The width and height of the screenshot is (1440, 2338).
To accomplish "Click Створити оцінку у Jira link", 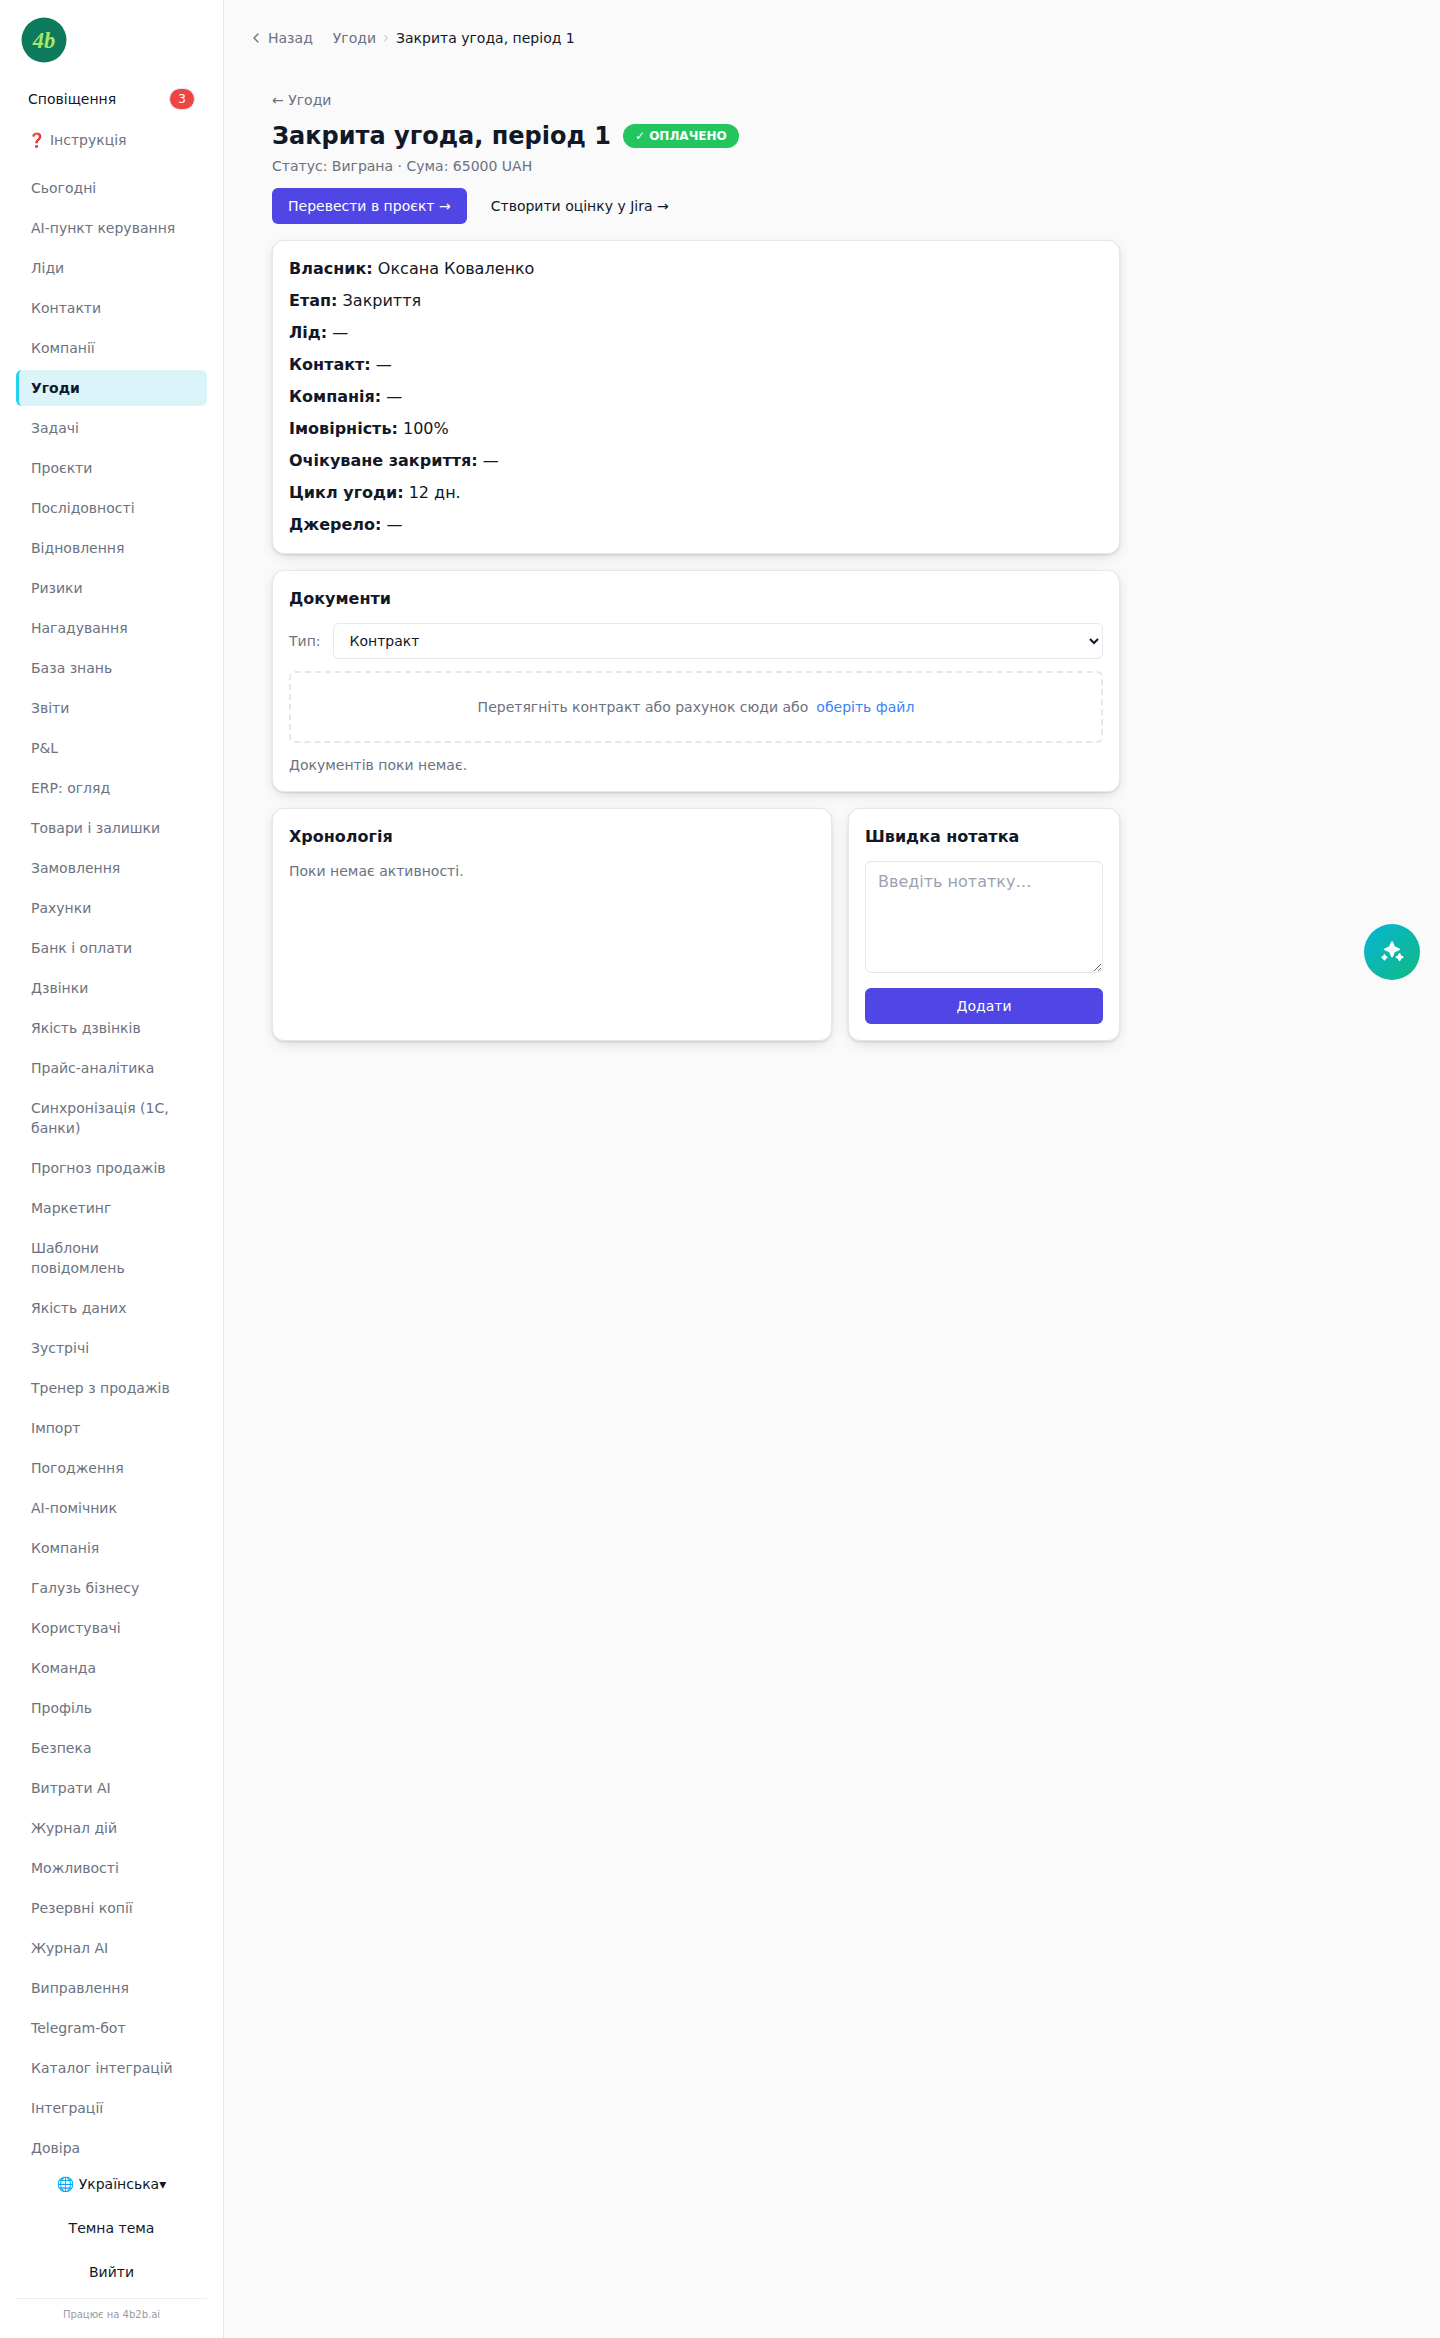I will [x=579, y=206].
